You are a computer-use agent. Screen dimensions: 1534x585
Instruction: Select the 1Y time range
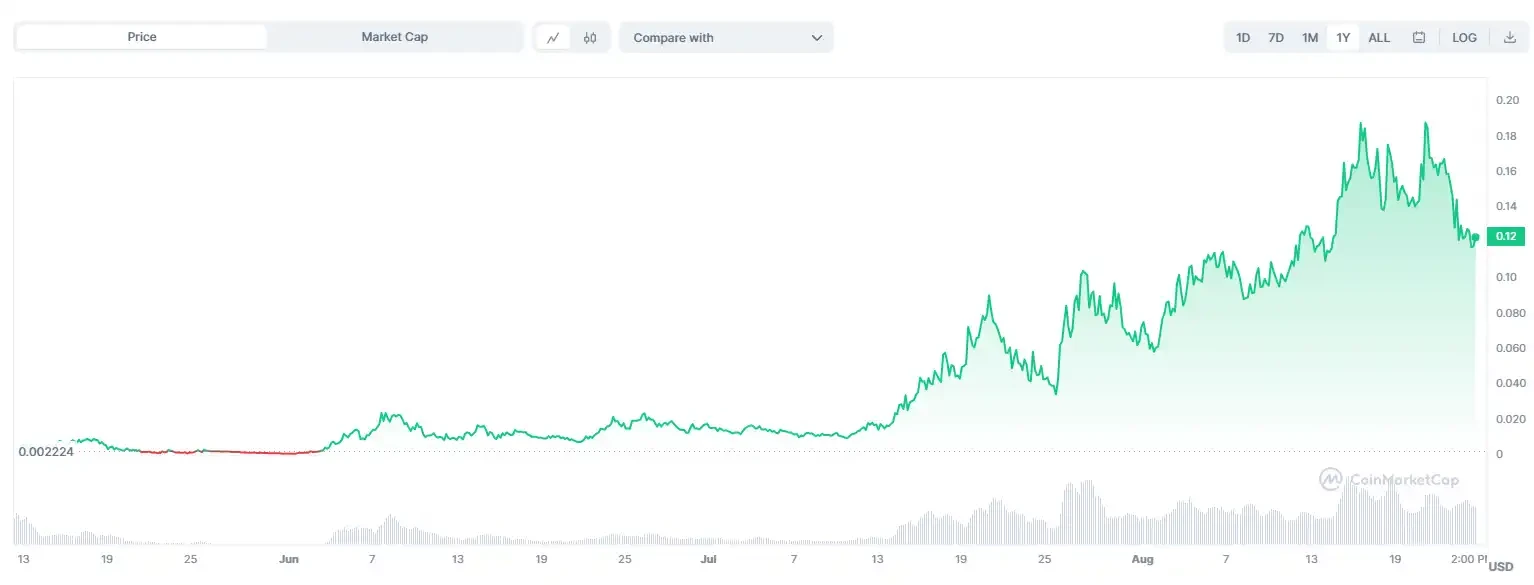[x=1343, y=38]
